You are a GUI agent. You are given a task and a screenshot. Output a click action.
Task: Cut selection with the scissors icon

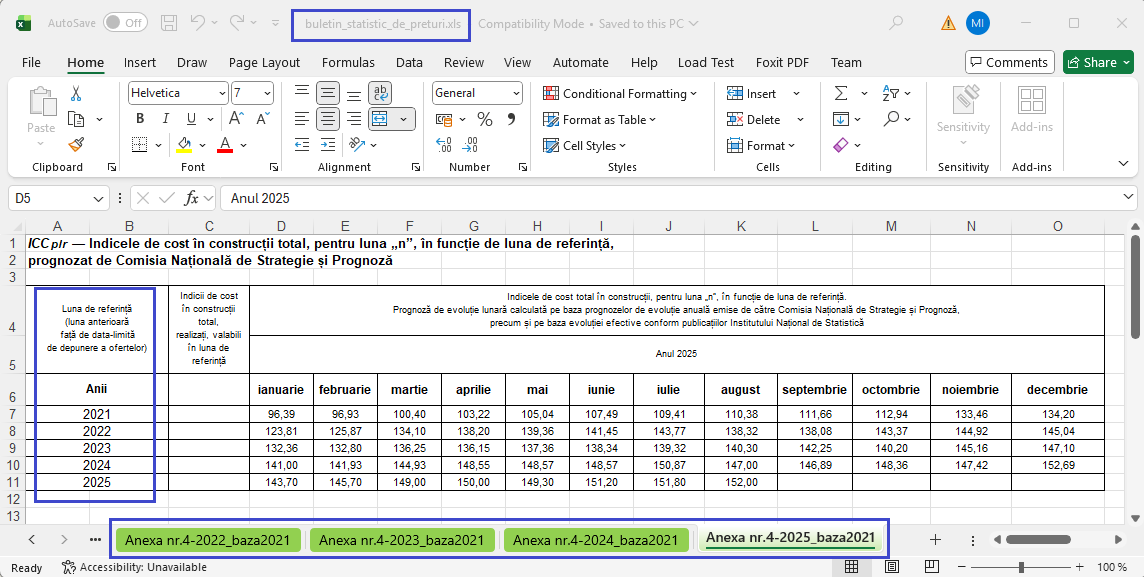click(x=75, y=93)
